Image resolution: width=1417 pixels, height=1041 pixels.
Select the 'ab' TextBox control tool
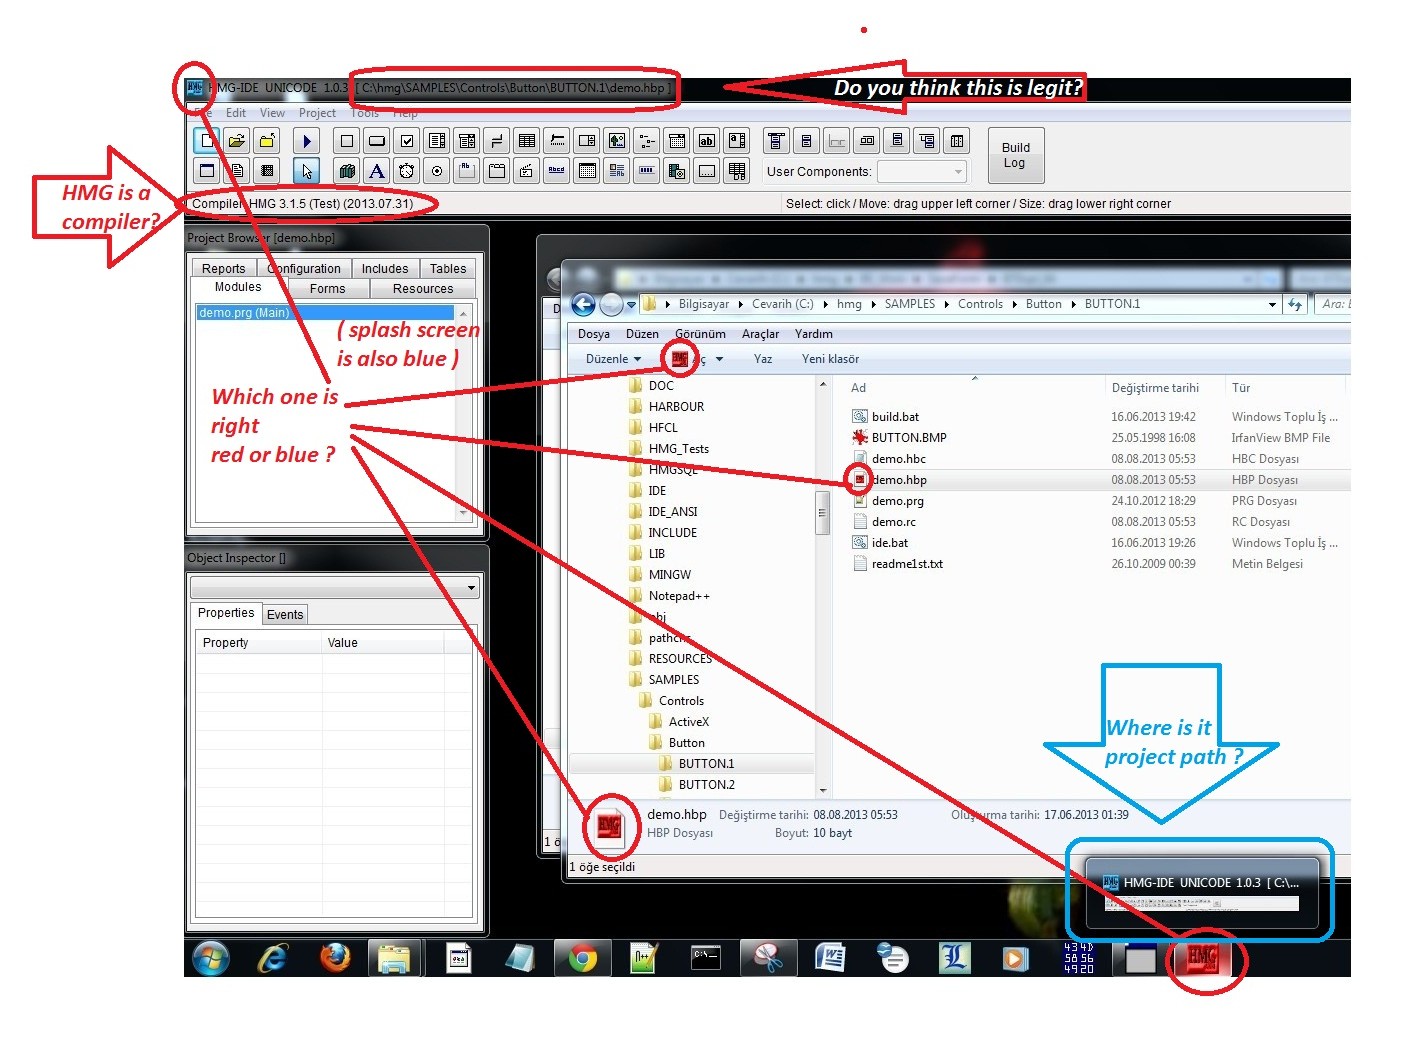(x=707, y=141)
